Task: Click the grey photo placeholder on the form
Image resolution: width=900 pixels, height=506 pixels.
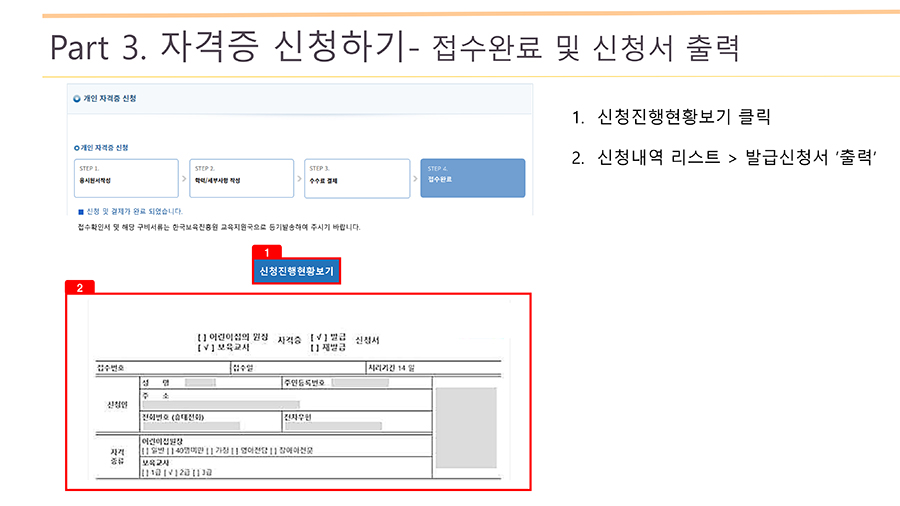Action: point(466,427)
